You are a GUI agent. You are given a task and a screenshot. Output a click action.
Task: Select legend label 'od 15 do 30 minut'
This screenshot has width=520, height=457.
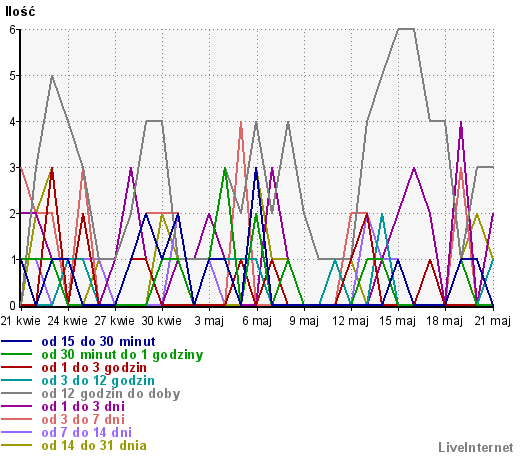click(x=98, y=342)
